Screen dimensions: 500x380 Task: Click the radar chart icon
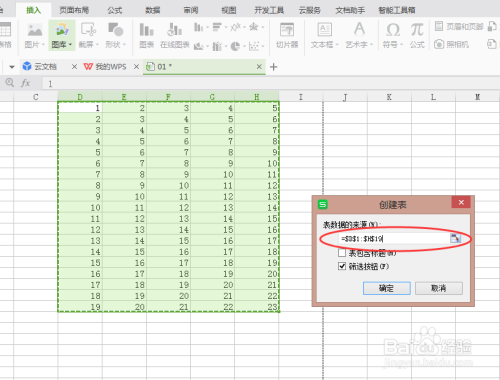(x=254, y=27)
